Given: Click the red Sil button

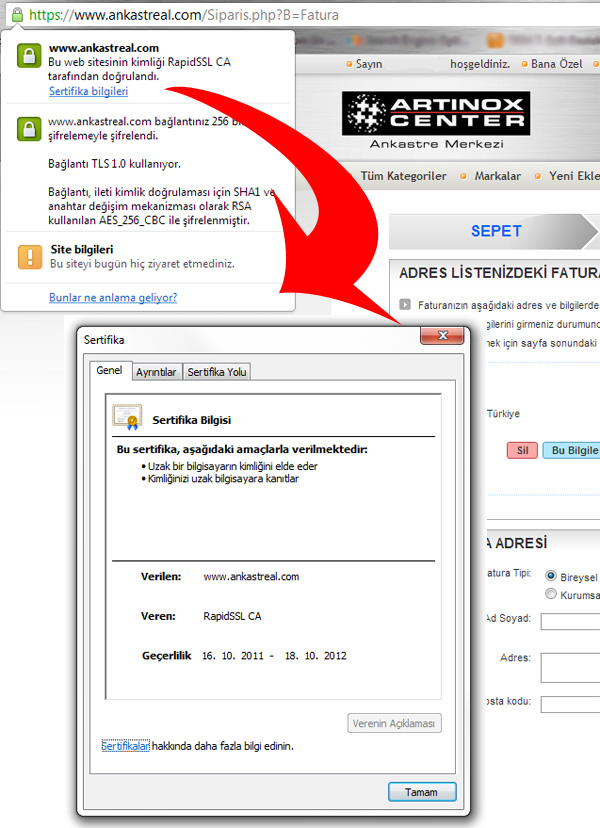Looking at the screenshot, I should click(x=522, y=450).
